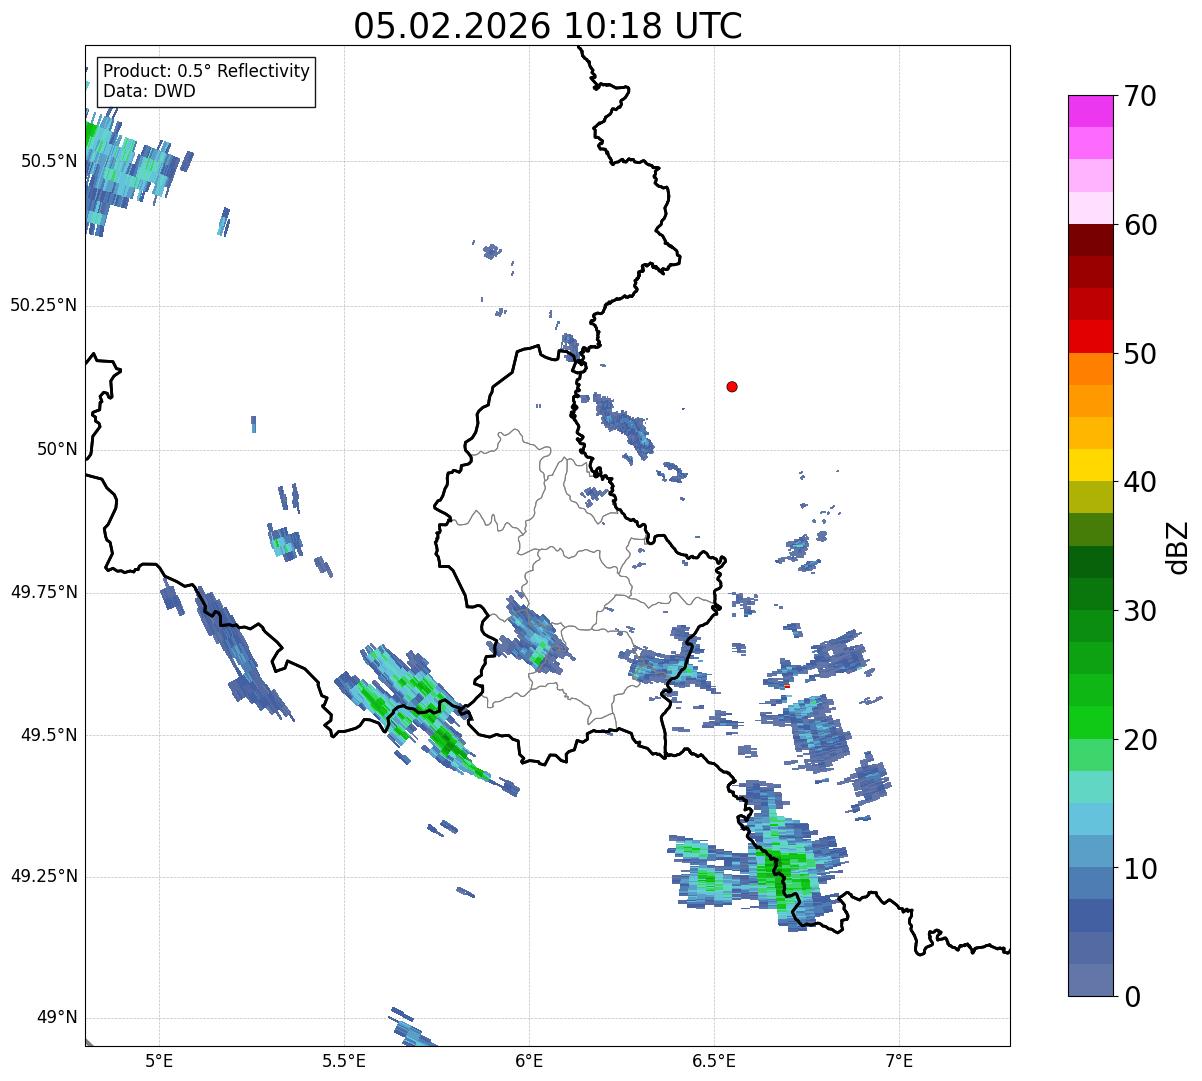The image size is (1202, 1081).
Task: Click the 49.25°N latitude label
Action: (43, 876)
